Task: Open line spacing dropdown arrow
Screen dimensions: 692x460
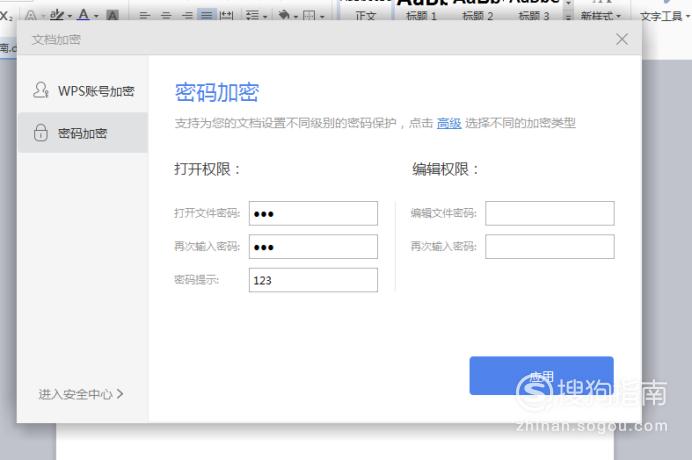Action: click(265, 17)
